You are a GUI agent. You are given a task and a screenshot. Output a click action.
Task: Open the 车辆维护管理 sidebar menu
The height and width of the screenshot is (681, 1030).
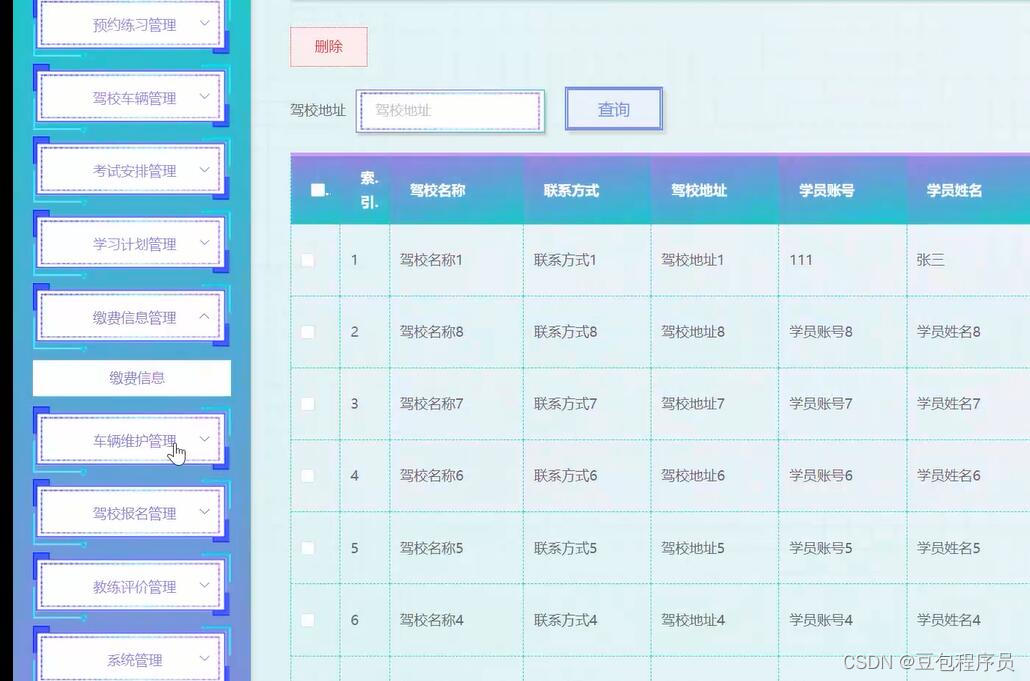(129, 440)
